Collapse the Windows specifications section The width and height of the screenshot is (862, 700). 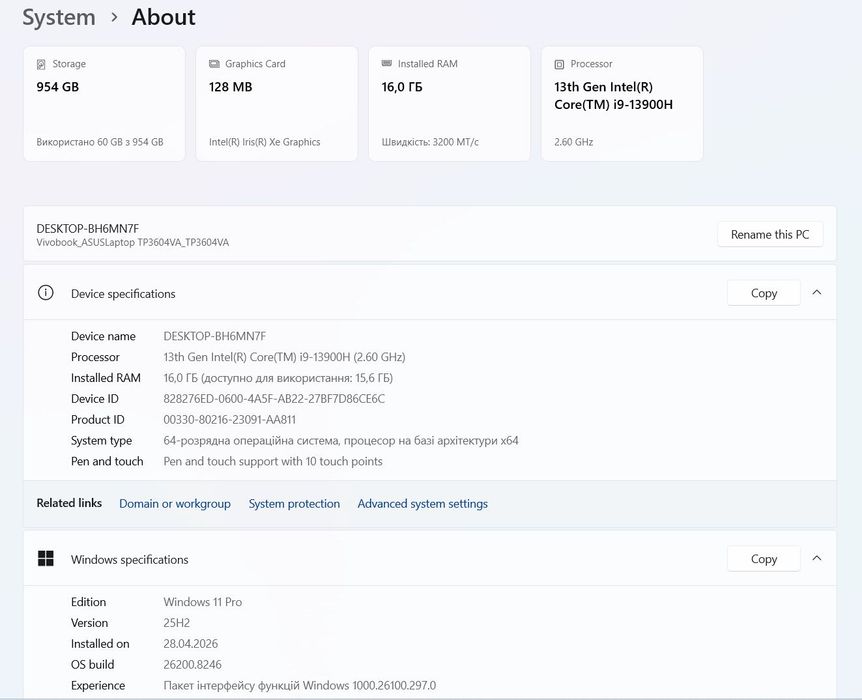pos(817,558)
